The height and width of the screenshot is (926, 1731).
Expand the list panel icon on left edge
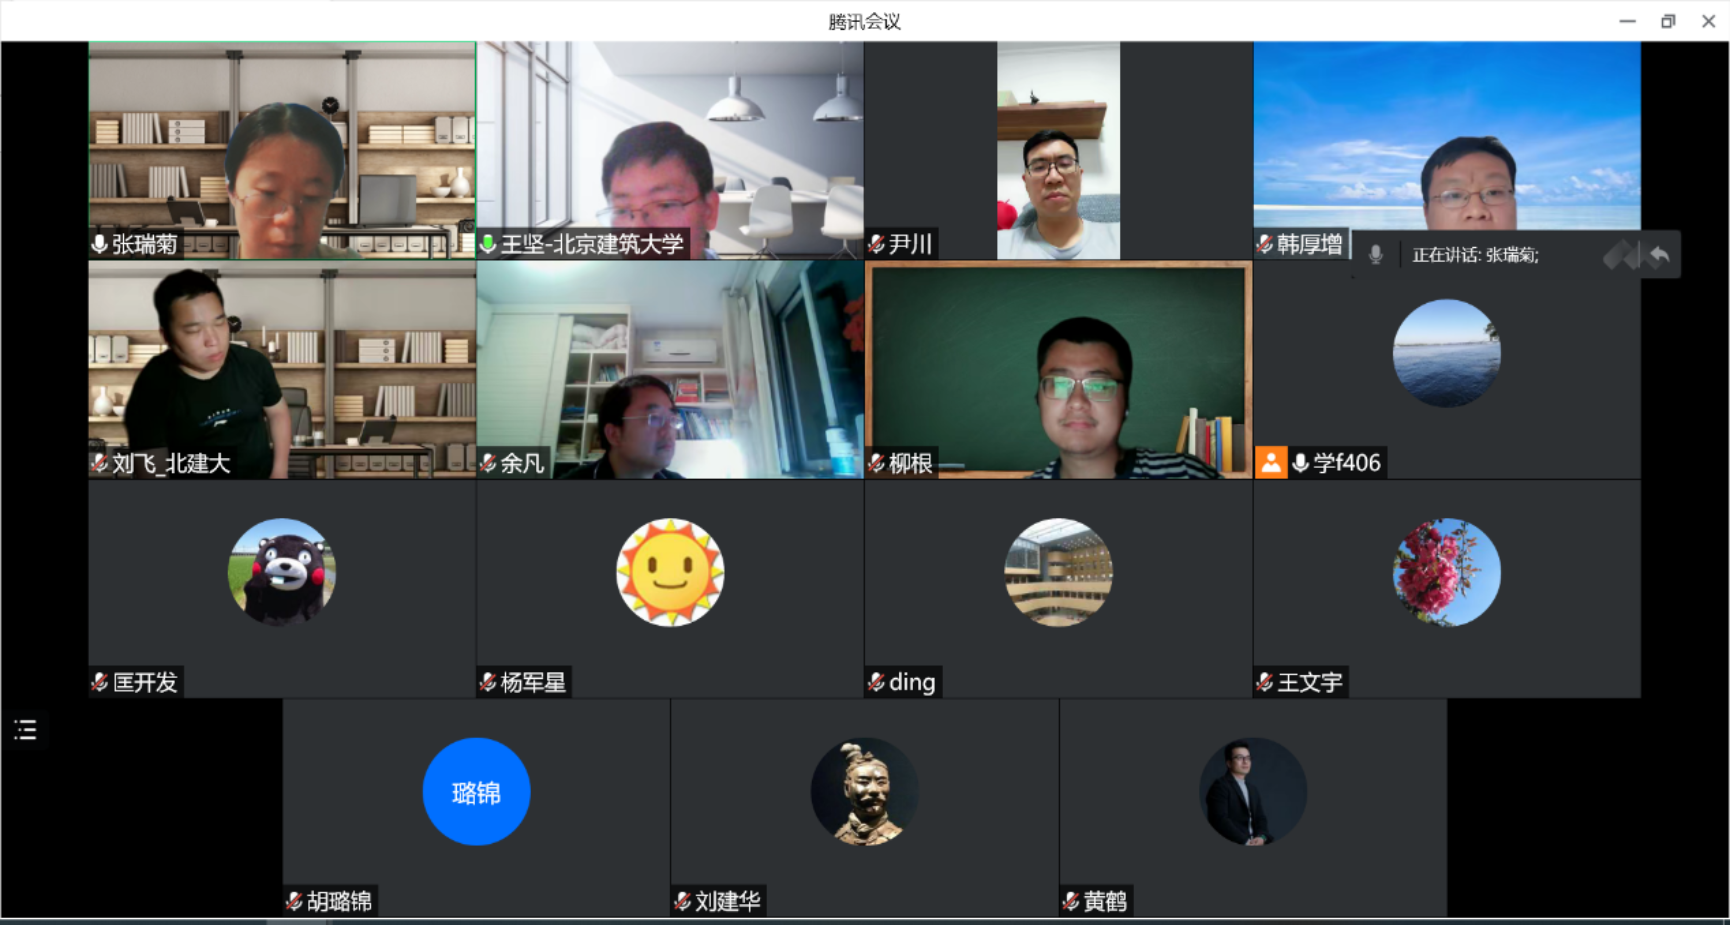pyautogui.click(x=25, y=730)
